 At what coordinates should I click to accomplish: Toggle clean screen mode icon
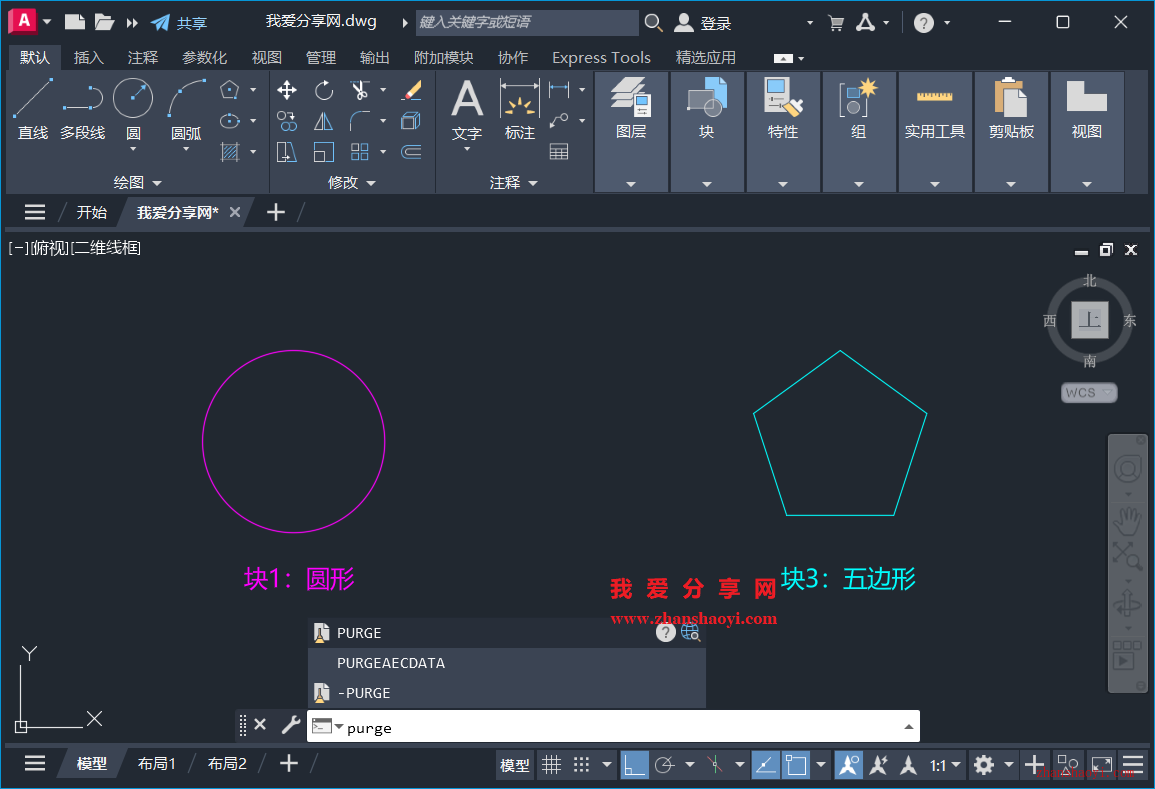(x=1102, y=765)
